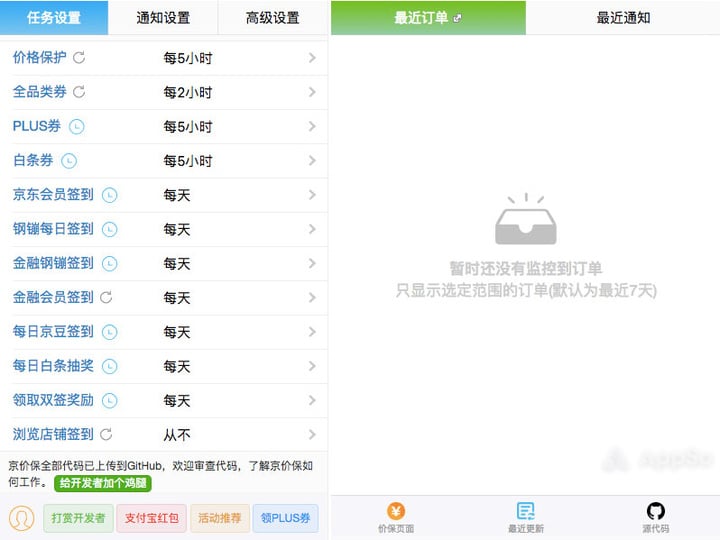Viewport: 720px width, 540px height.
Task: Open the 领取双签奖励 chevron
Action: 312,400
